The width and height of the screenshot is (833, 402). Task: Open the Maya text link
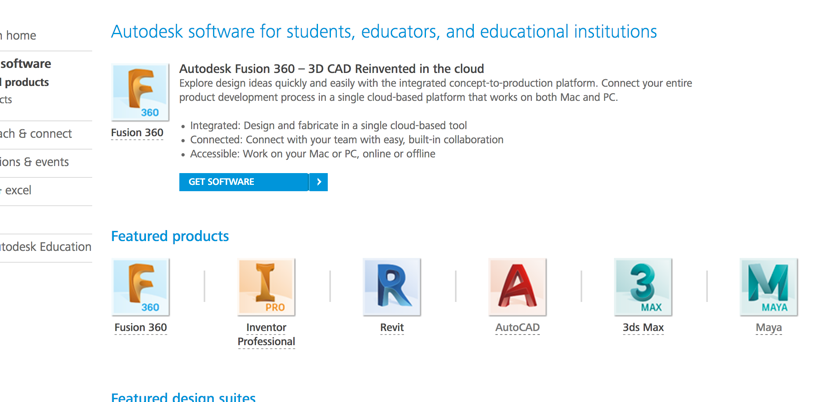pos(769,328)
